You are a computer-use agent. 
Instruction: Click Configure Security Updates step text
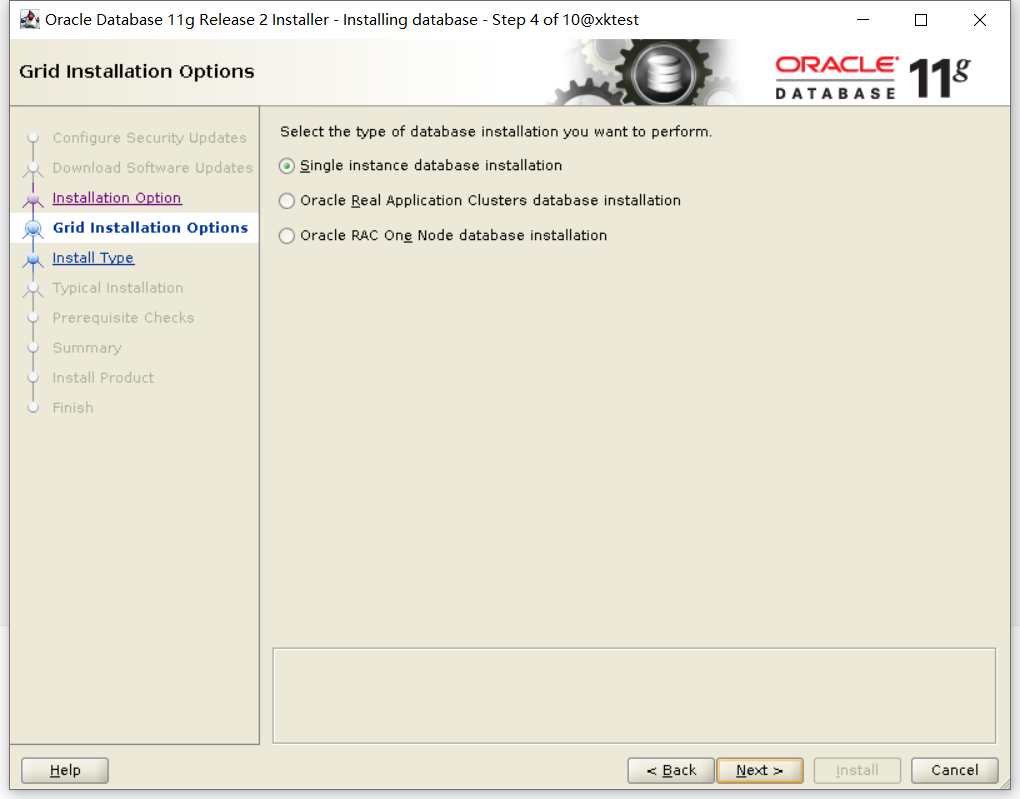point(150,138)
